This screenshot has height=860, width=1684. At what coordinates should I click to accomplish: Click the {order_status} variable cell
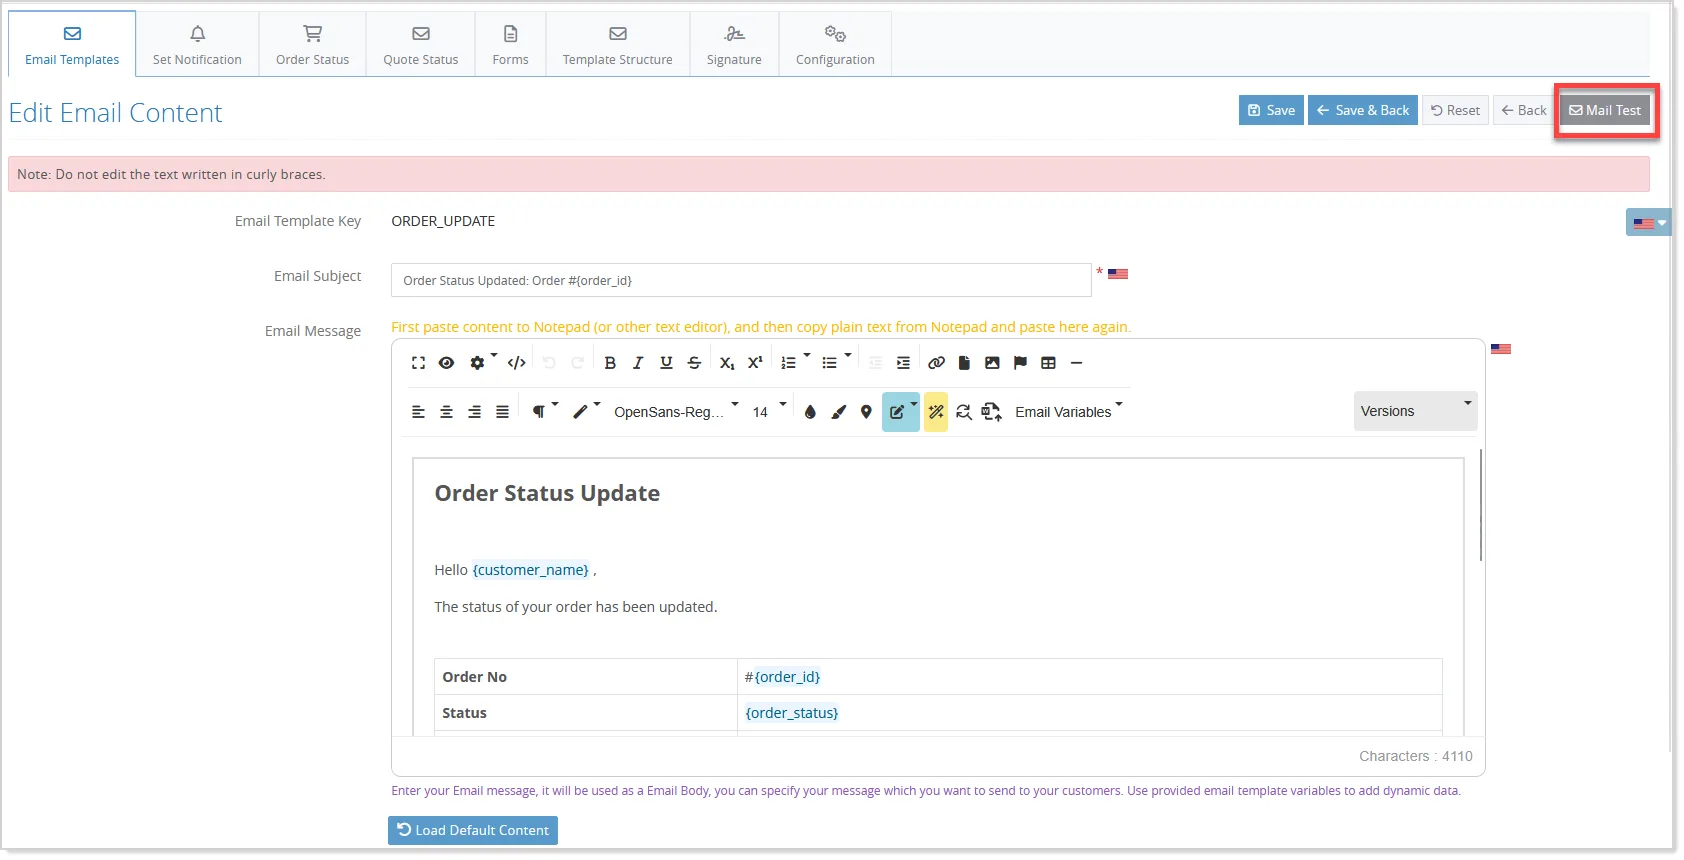click(x=792, y=713)
